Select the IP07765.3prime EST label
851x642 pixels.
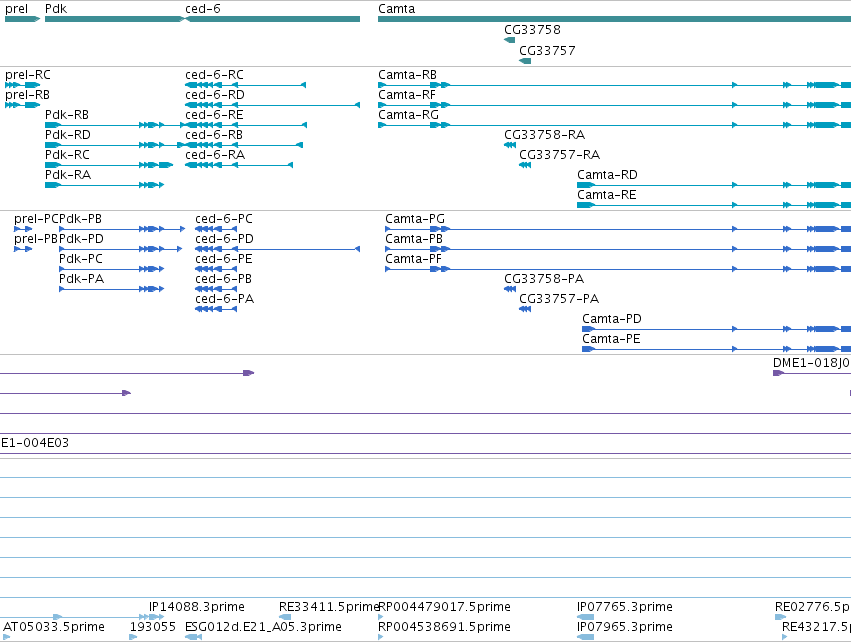(625, 607)
